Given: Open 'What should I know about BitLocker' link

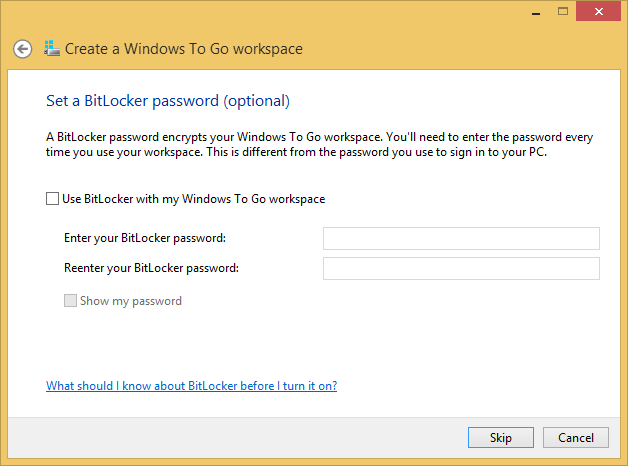Looking at the screenshot, I should point(191,386).
